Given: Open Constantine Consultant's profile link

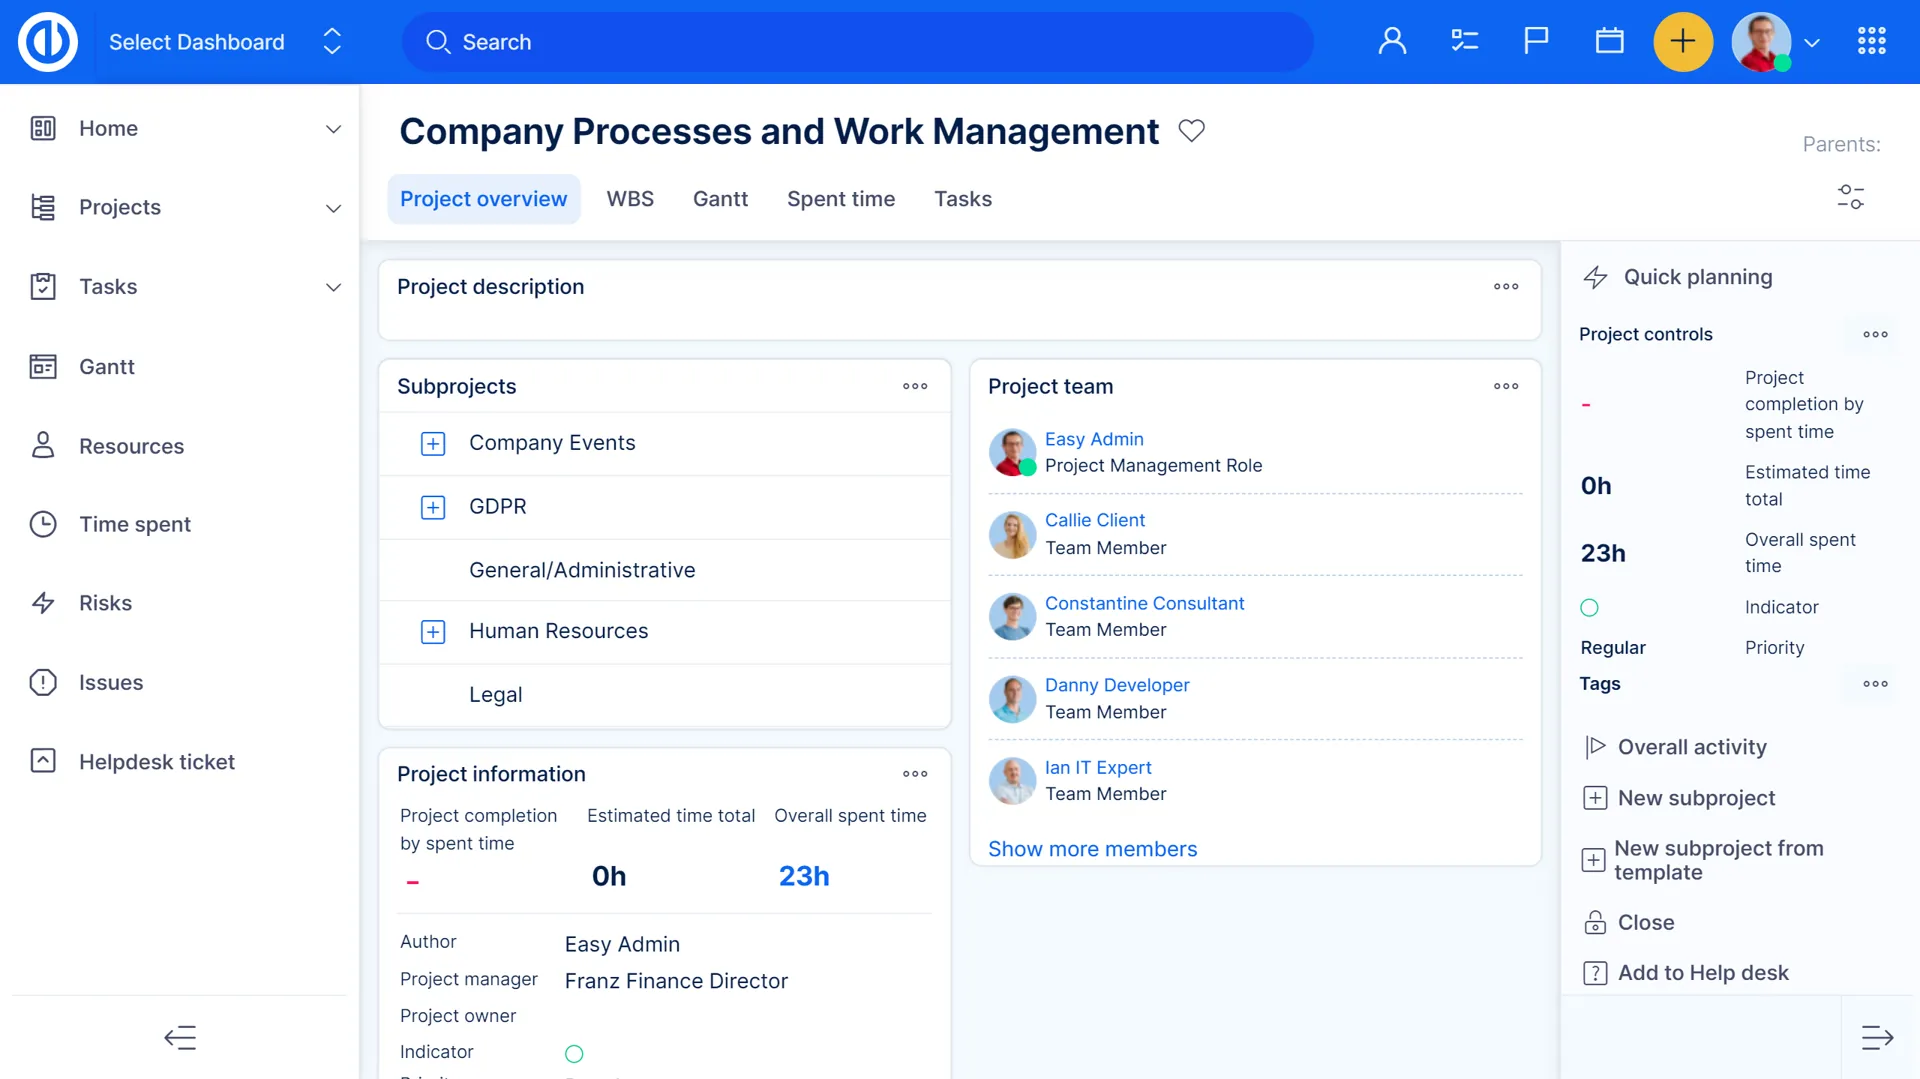Looking at the screenshot, I should click(x=1144, y=603).
